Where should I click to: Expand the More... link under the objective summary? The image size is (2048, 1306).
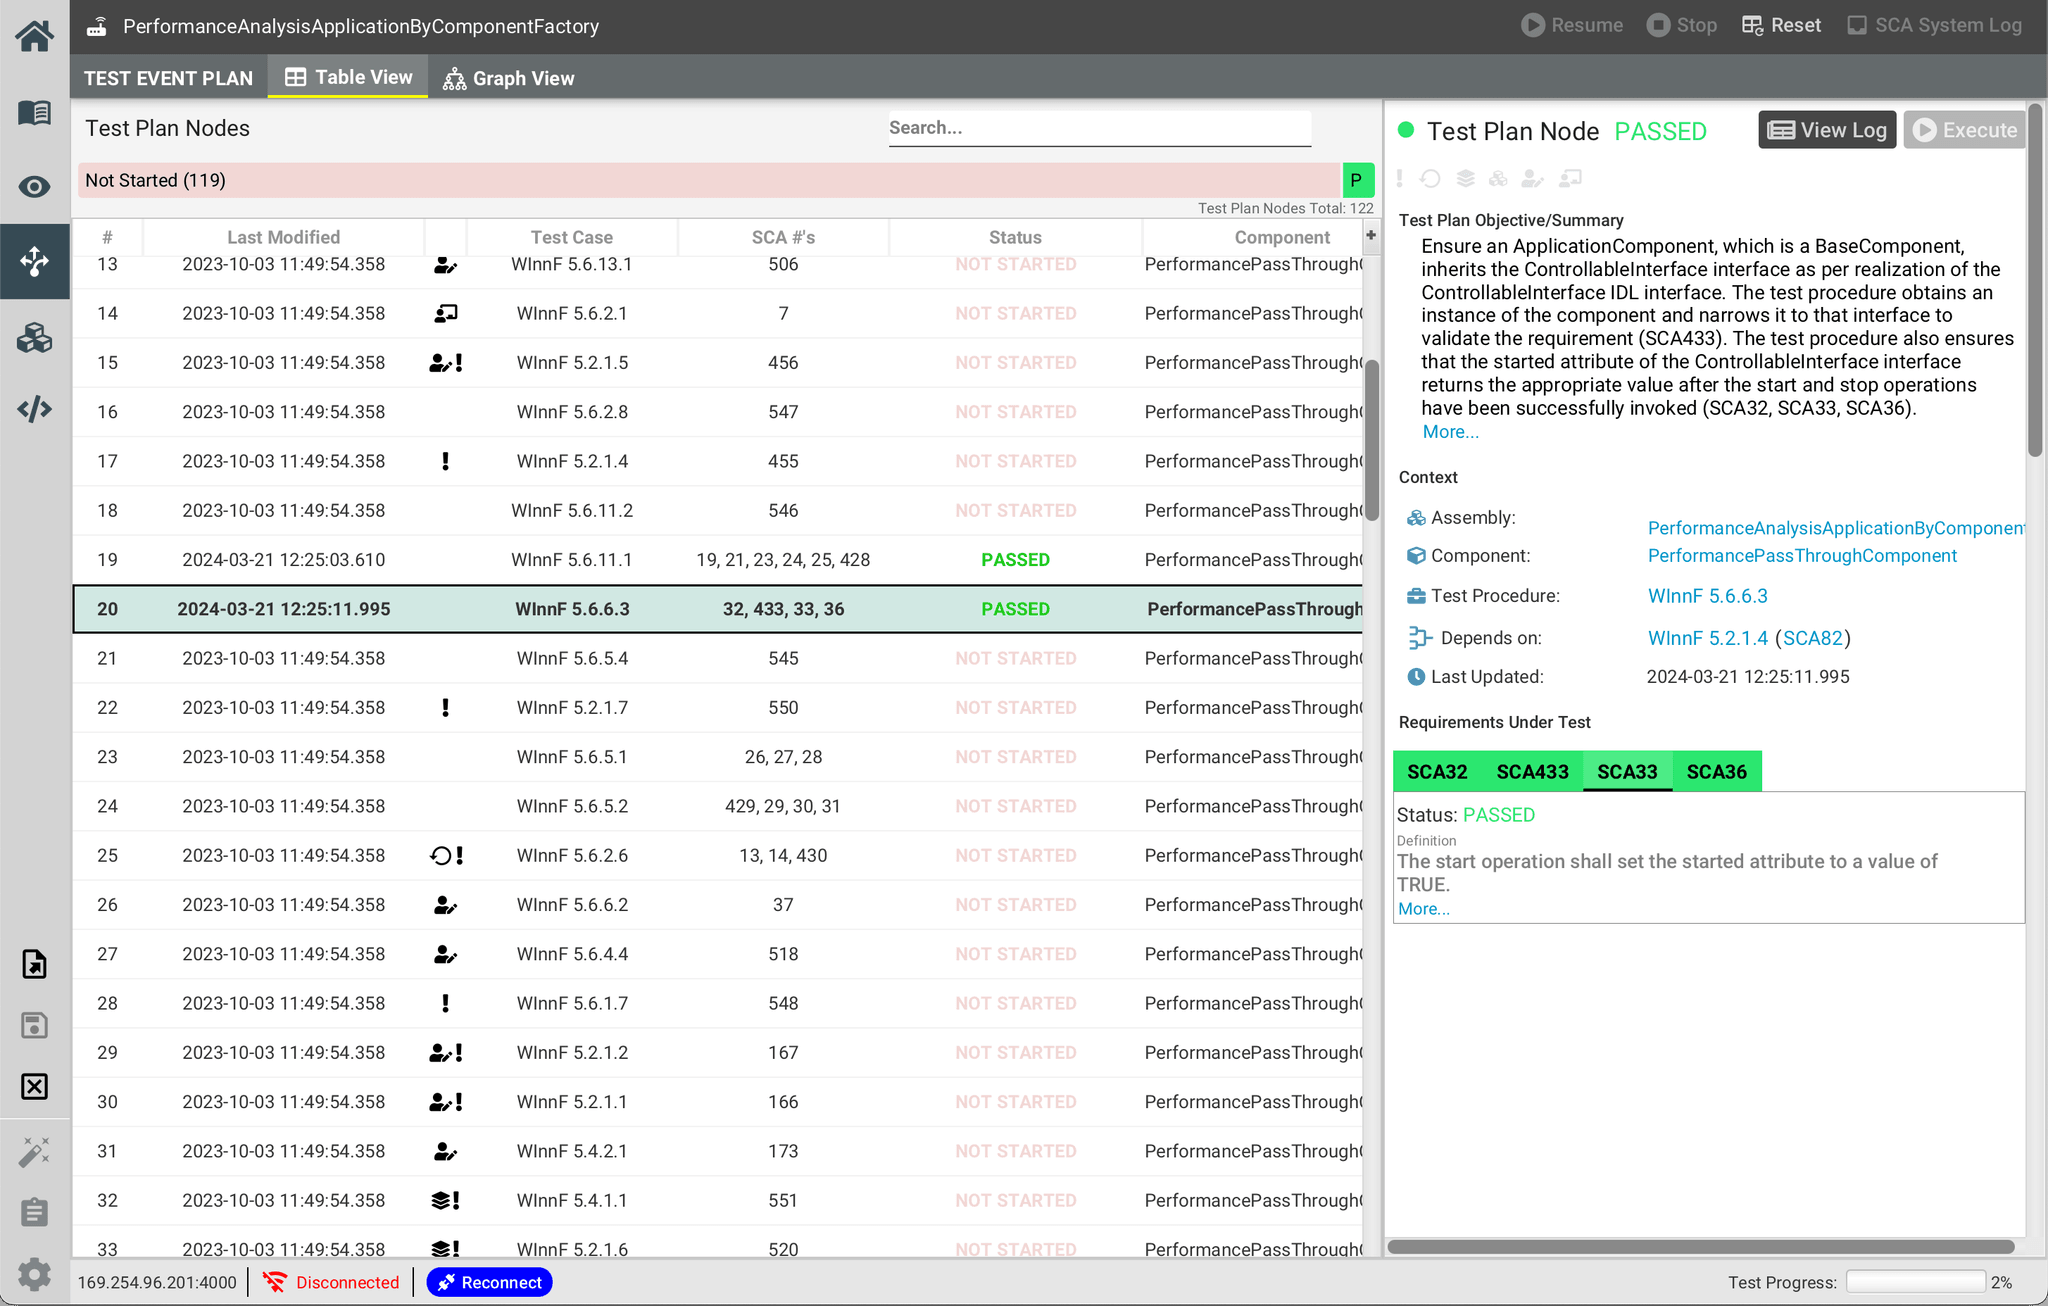(x=1450, y=431)
